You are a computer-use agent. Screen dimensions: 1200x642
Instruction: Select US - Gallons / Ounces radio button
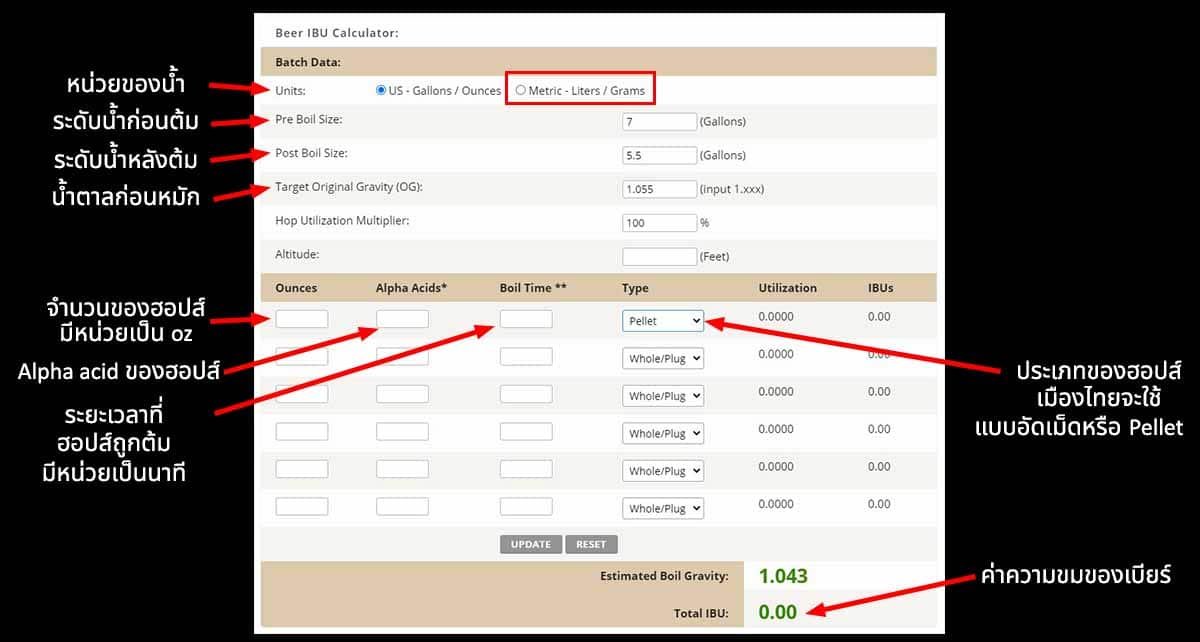coord(381,90)
